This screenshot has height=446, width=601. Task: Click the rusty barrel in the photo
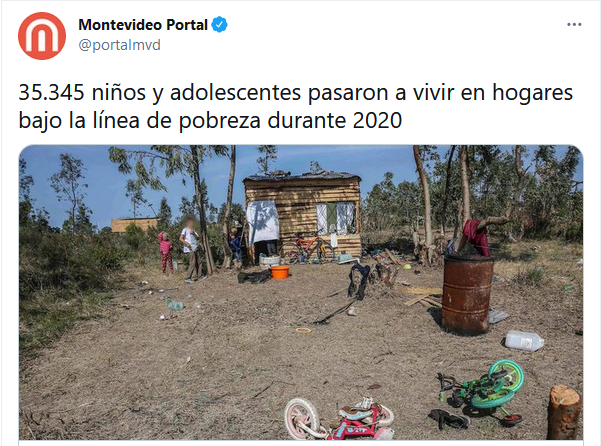click(x=466, y=294)
